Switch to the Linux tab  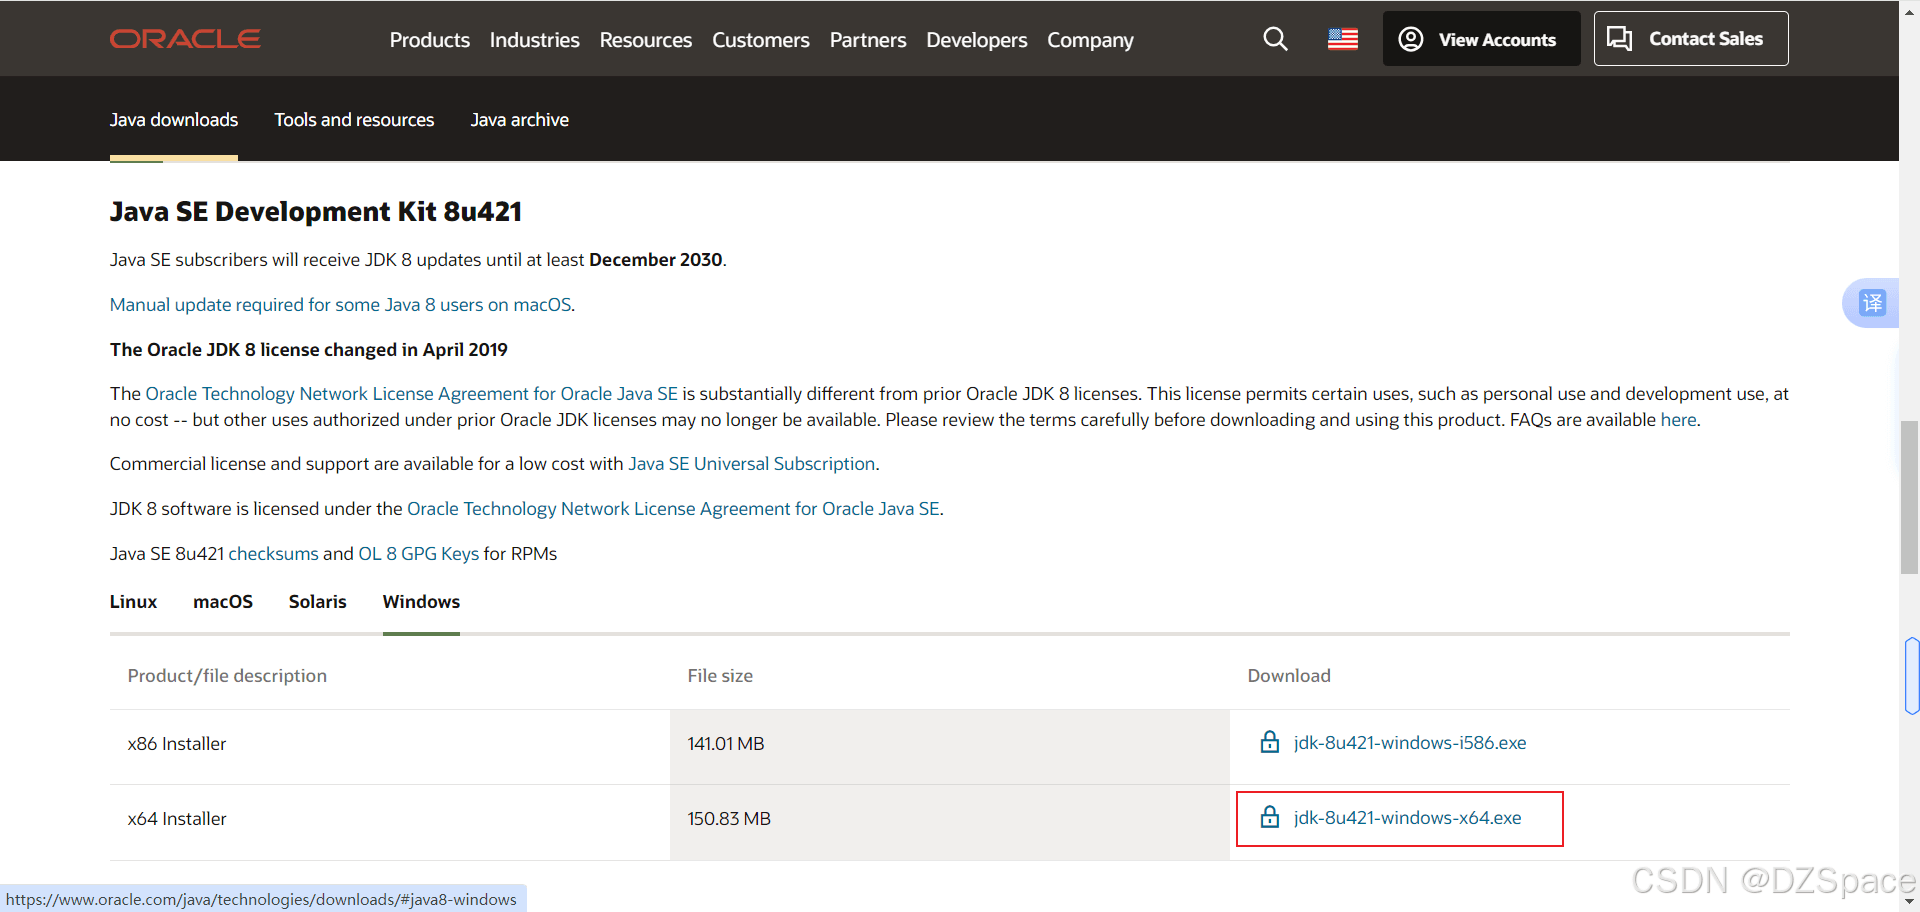coord(133,602)
